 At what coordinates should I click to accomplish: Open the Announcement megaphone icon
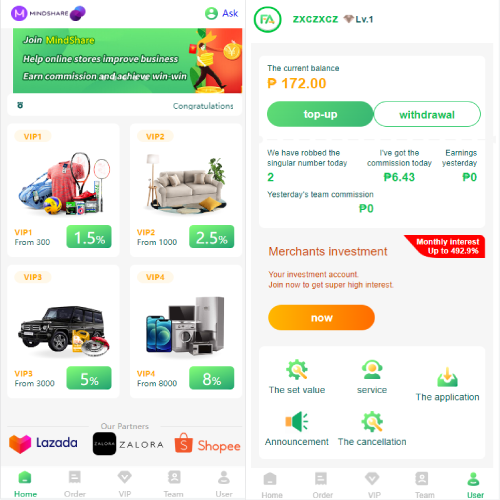(x=297, y=421)
